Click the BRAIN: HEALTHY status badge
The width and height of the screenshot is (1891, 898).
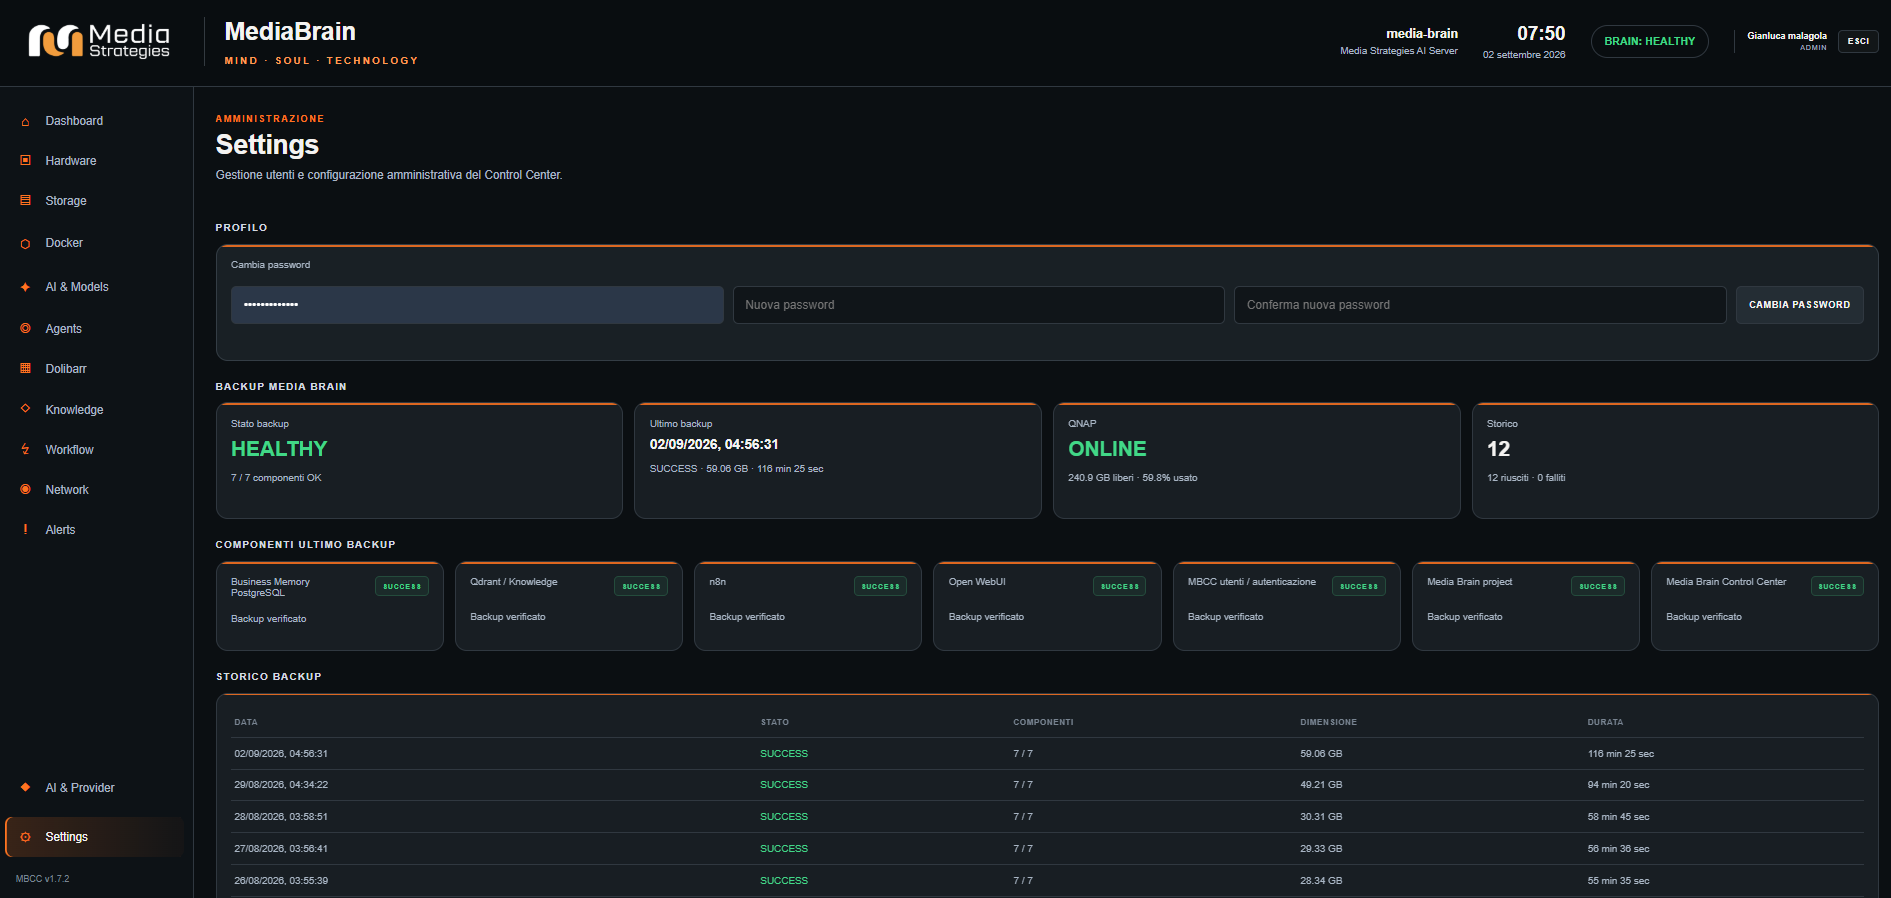(1649, 41)
